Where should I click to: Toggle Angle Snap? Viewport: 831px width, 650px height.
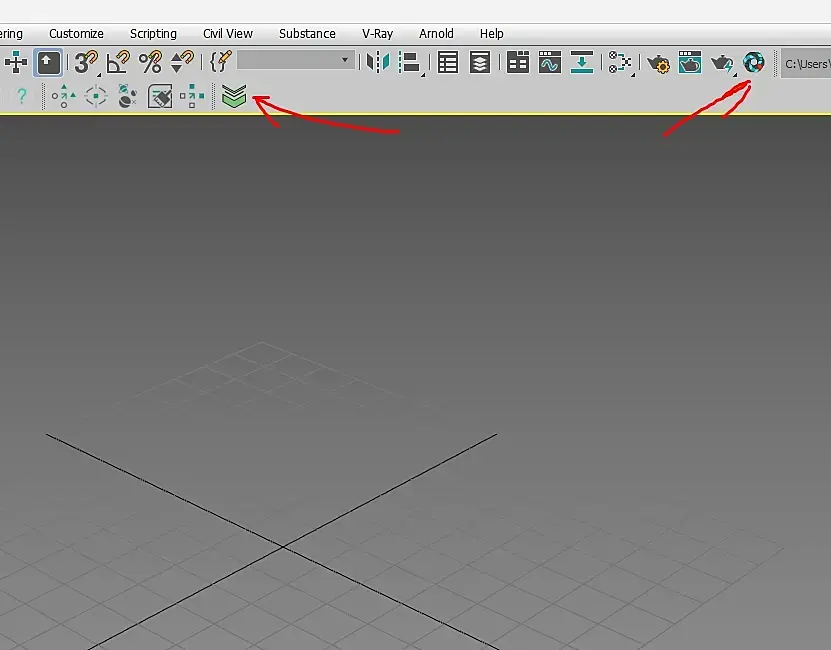pyautogui.click(x=118, y=63)
